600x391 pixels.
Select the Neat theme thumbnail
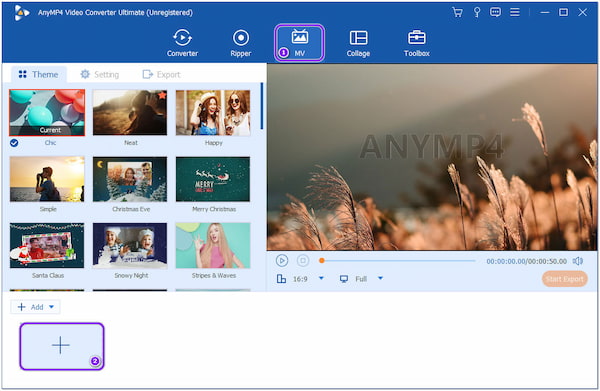(130, 112)
